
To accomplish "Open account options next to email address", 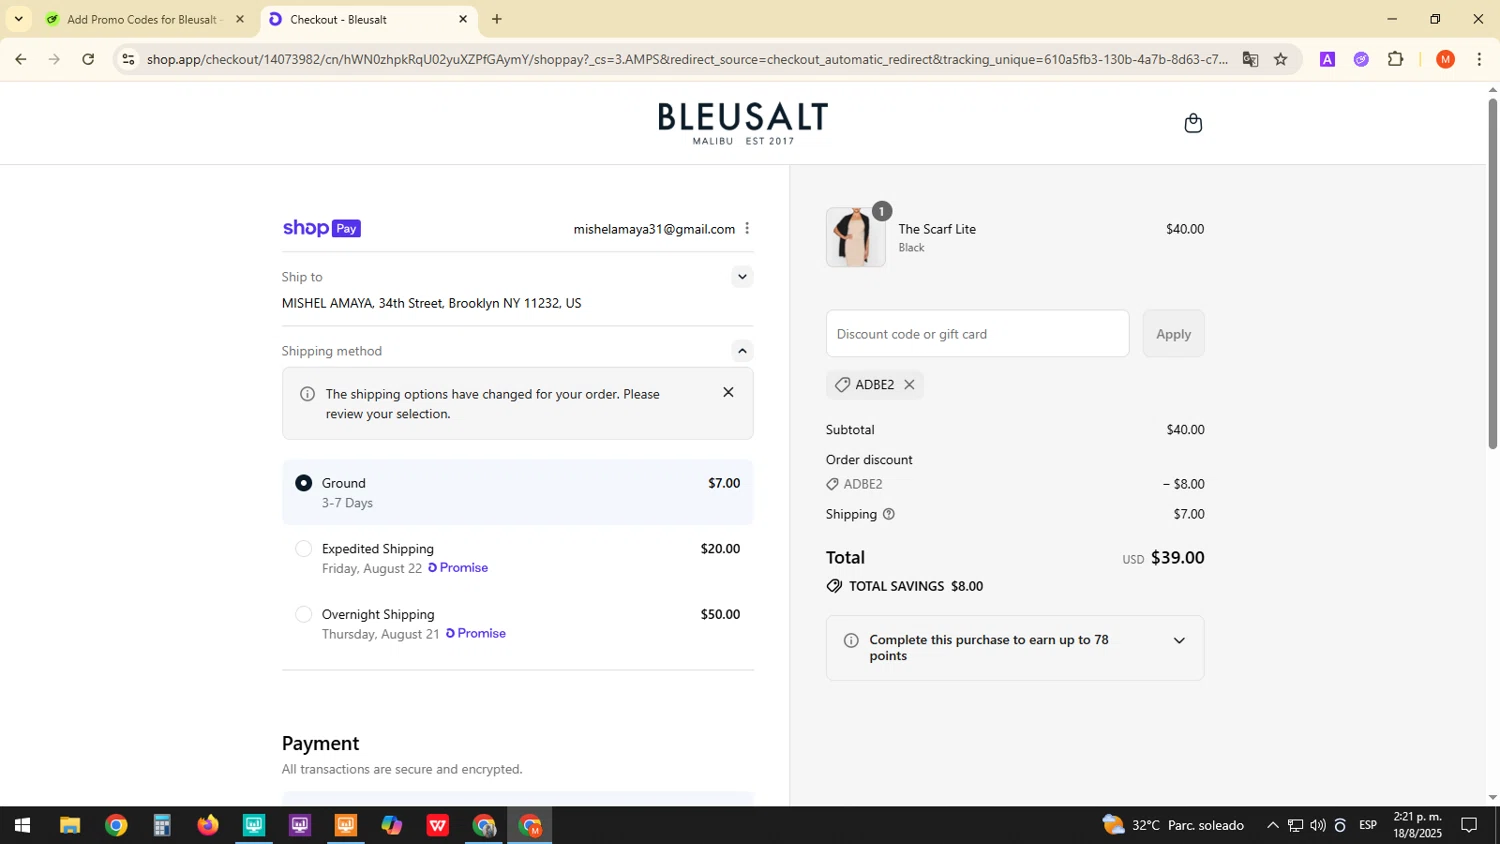I will [x=747, y=229].
